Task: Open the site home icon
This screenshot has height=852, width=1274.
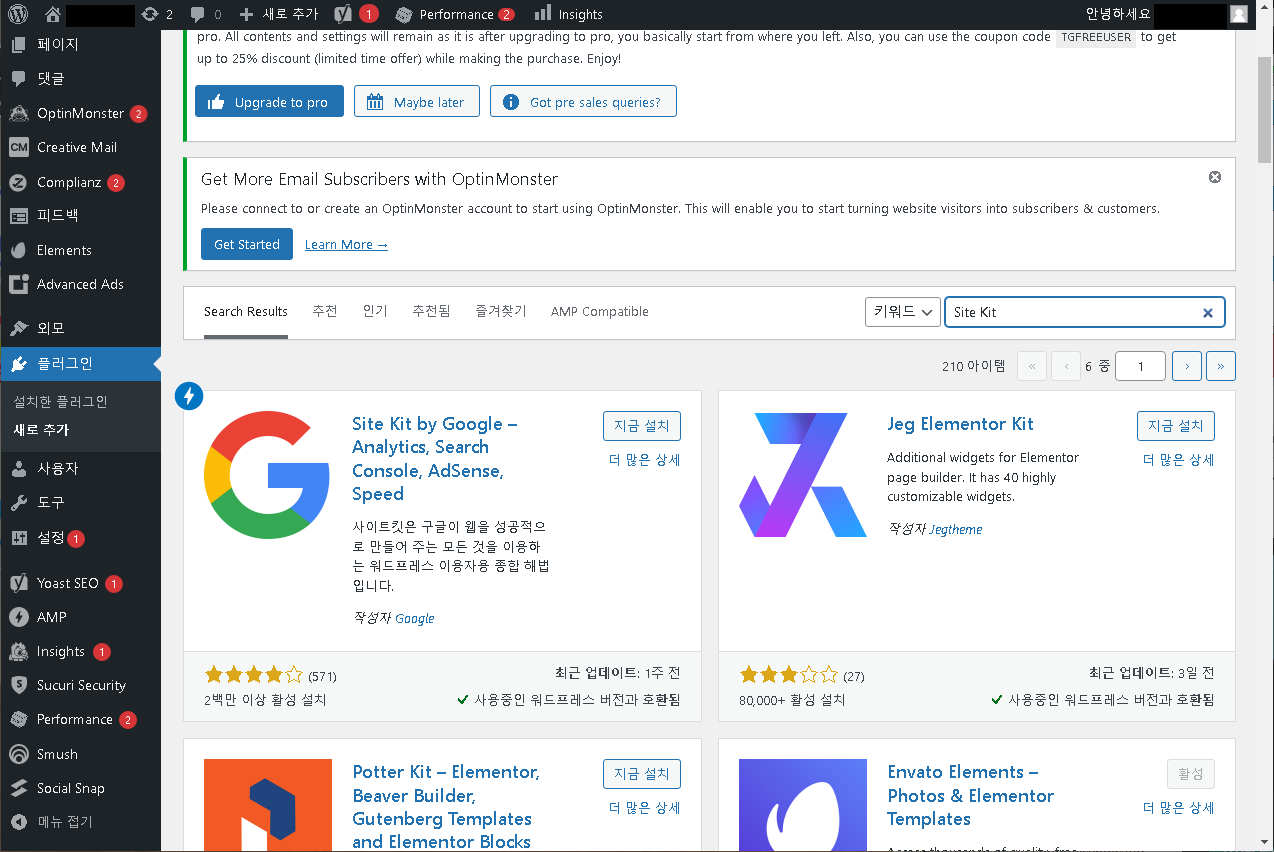Action: [53, 14]
